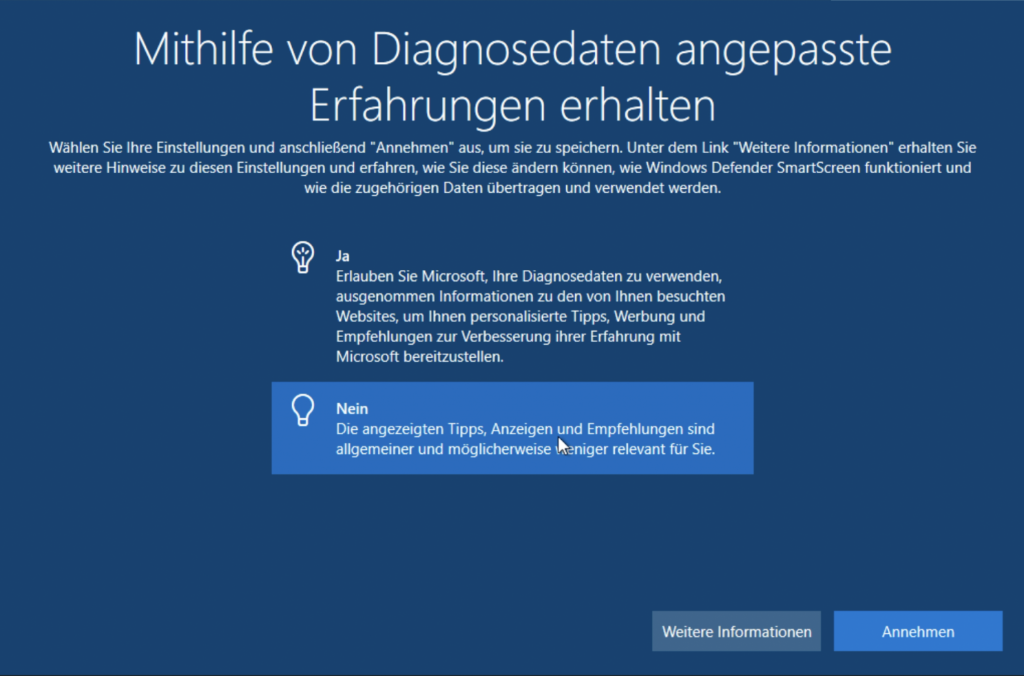
Task: Click the unlit lightbulb icon beside Nein
Action: [x=302, y=412]
